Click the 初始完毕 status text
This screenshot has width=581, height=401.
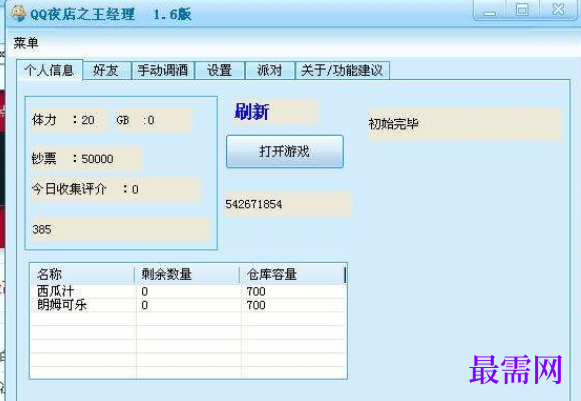pos(393,124)
